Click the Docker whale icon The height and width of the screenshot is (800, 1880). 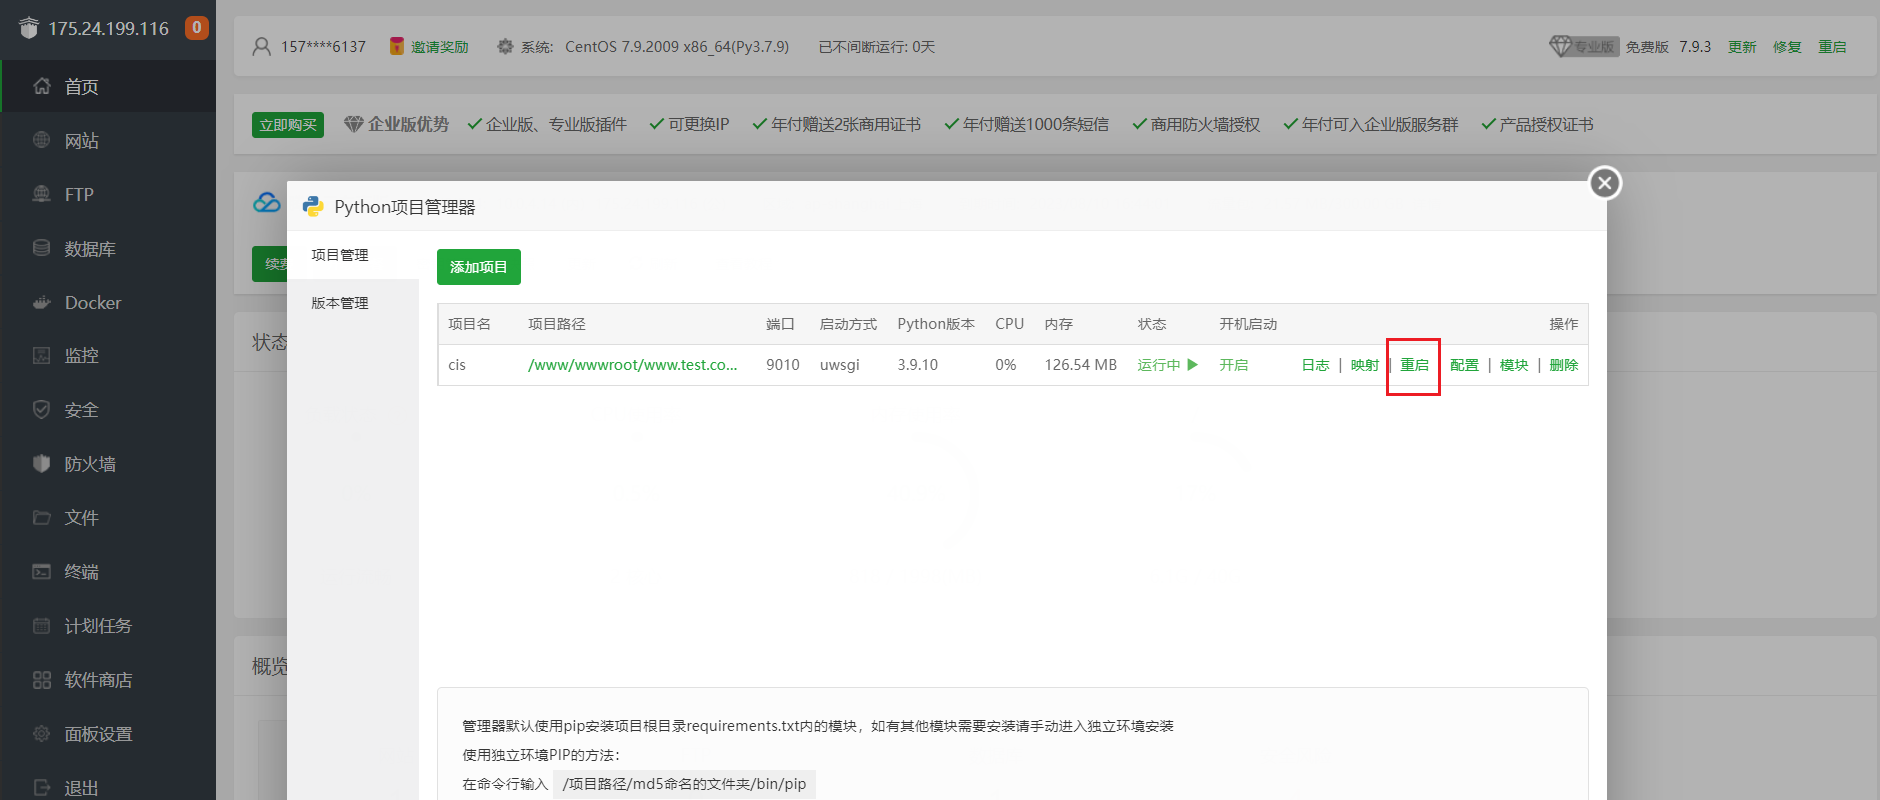[42, 302]
